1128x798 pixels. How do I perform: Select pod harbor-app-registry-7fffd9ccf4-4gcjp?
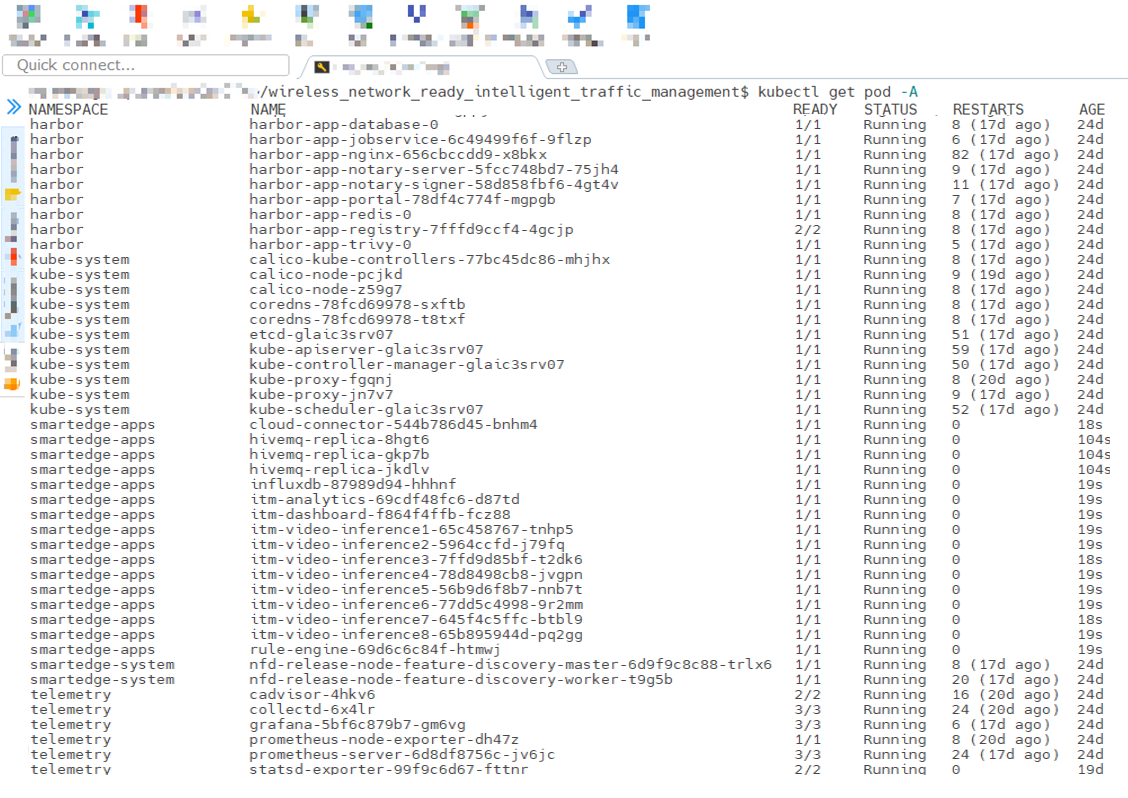pos(411,230)
